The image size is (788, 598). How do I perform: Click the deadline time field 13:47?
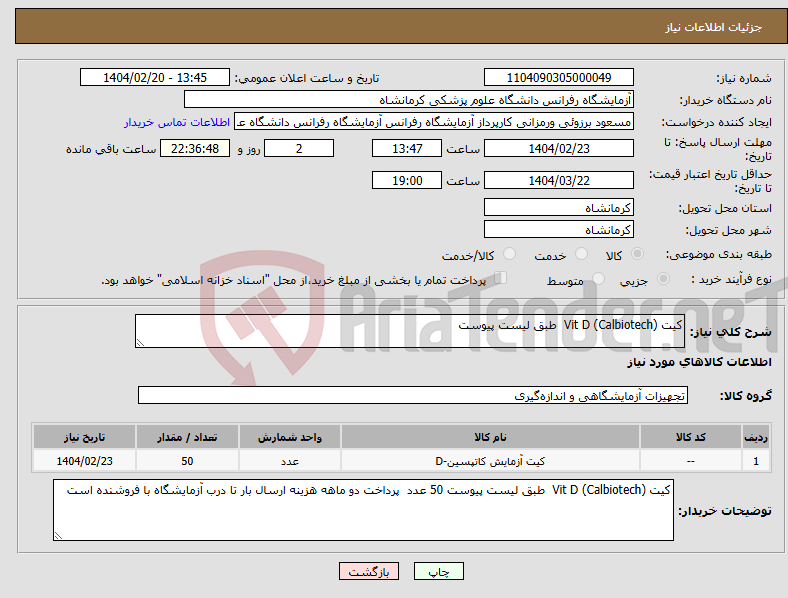[407, 148]
